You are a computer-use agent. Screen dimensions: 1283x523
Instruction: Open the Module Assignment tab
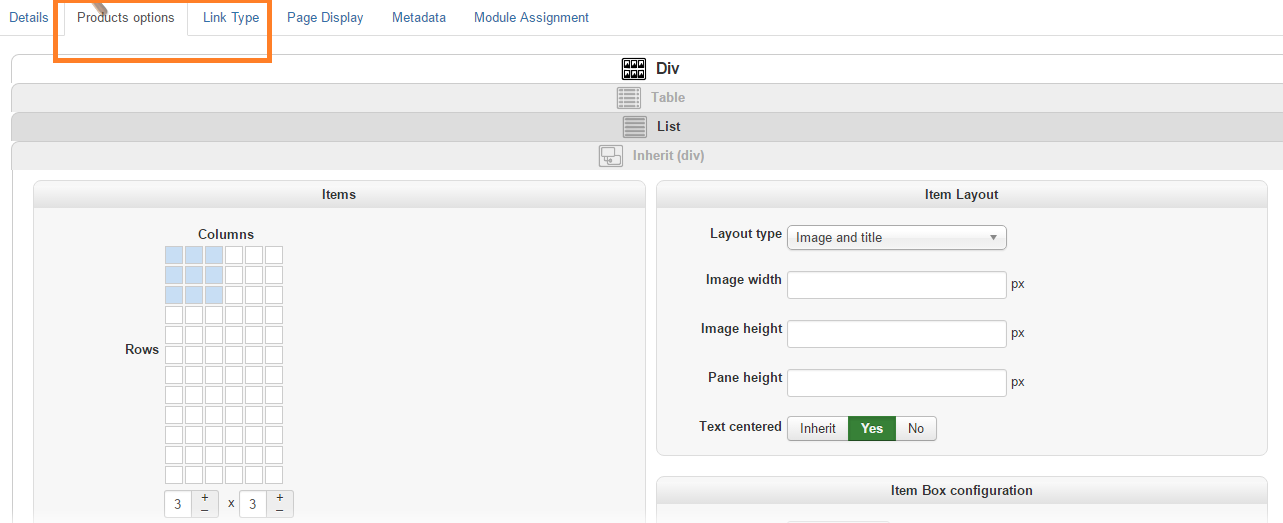(x=531, y=18)
